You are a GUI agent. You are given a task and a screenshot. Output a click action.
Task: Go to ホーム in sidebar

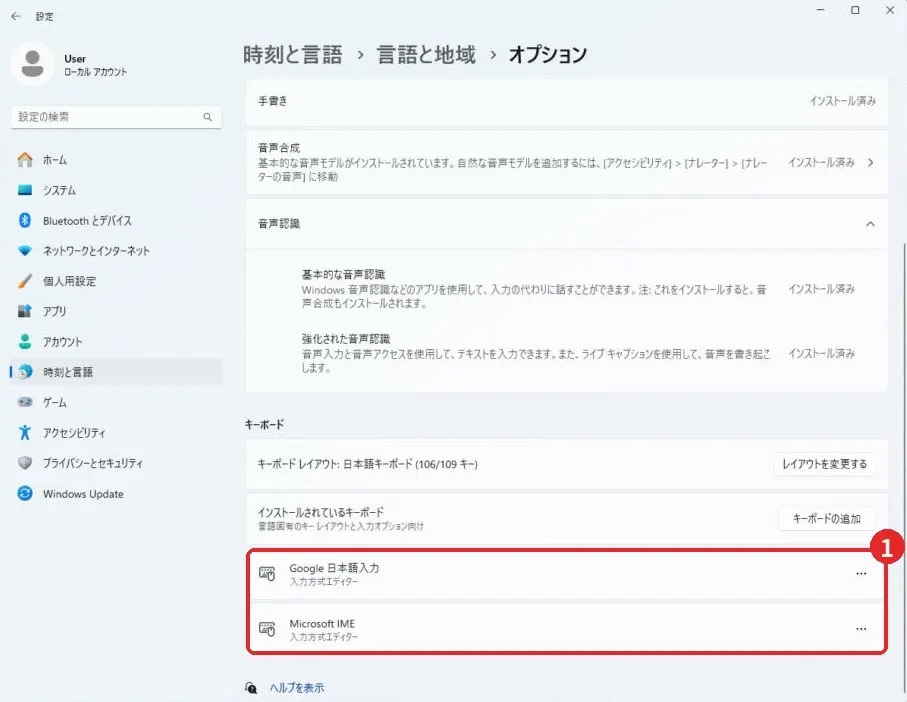[x=116, y=160]
